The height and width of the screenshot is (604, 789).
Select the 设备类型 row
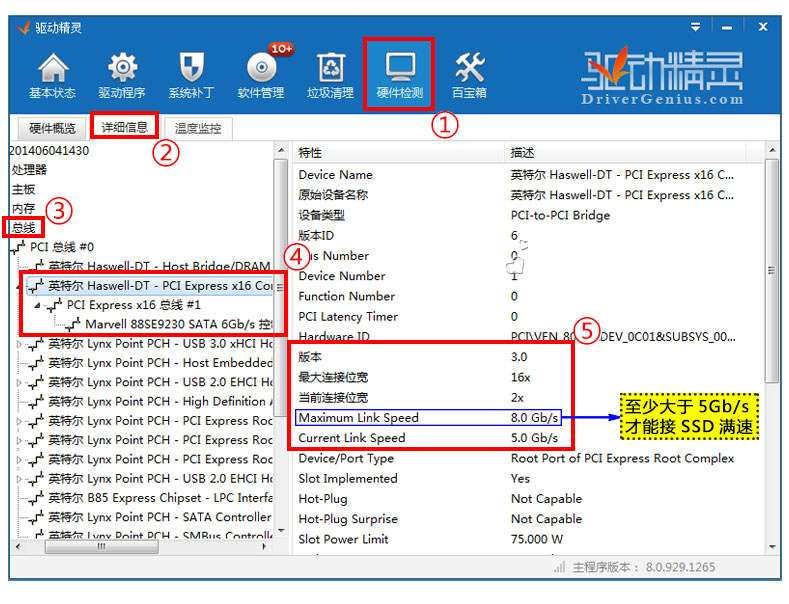527,215
